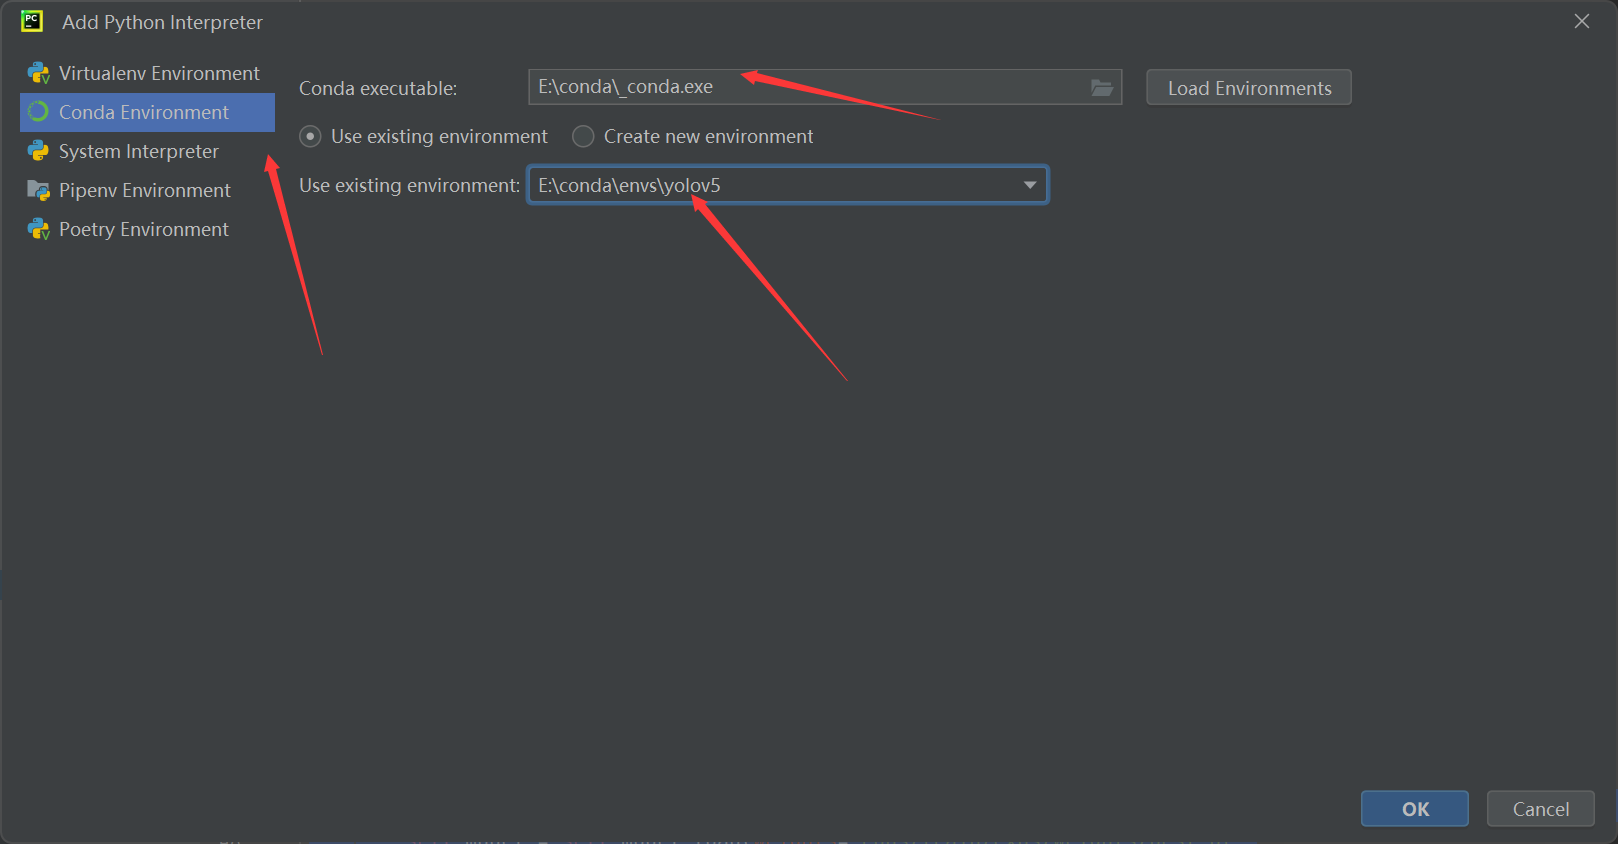Expand the existing environment dropdown arrow
The image size is (1618, 844).
click(1030, 185)
